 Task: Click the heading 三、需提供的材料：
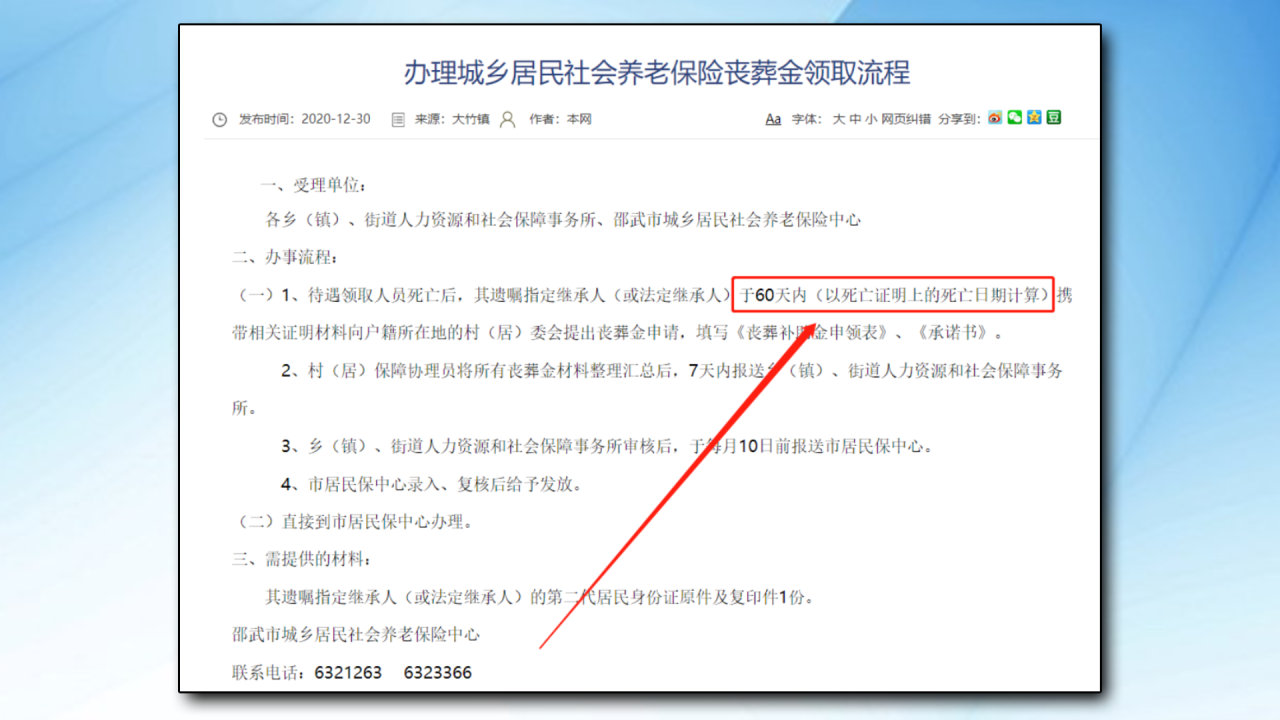click(301, 559)
